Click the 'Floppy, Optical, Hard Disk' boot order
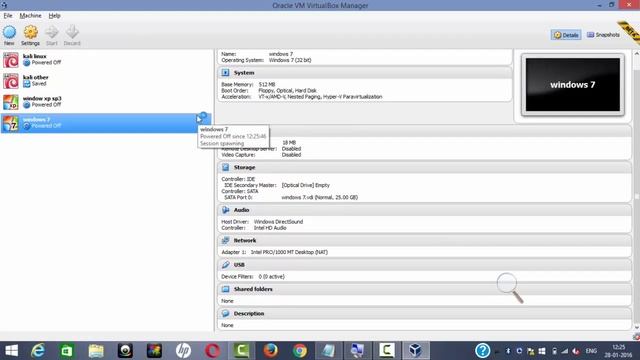Viewport: 640px width, 360px height. tap(287, 91)
